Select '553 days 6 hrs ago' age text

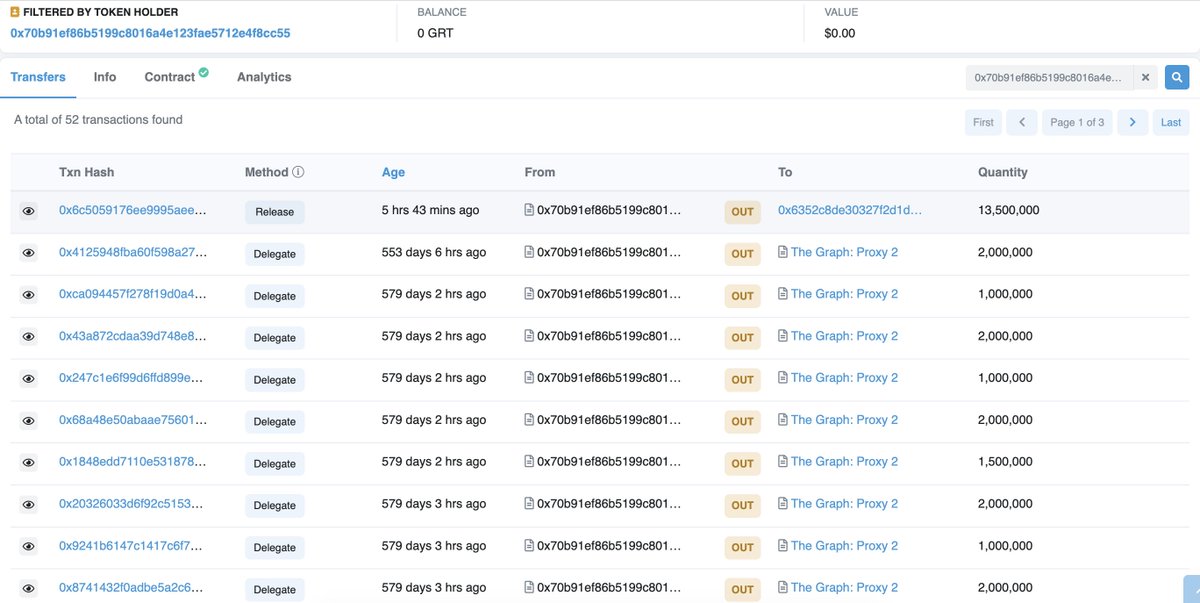coord(434,253)
